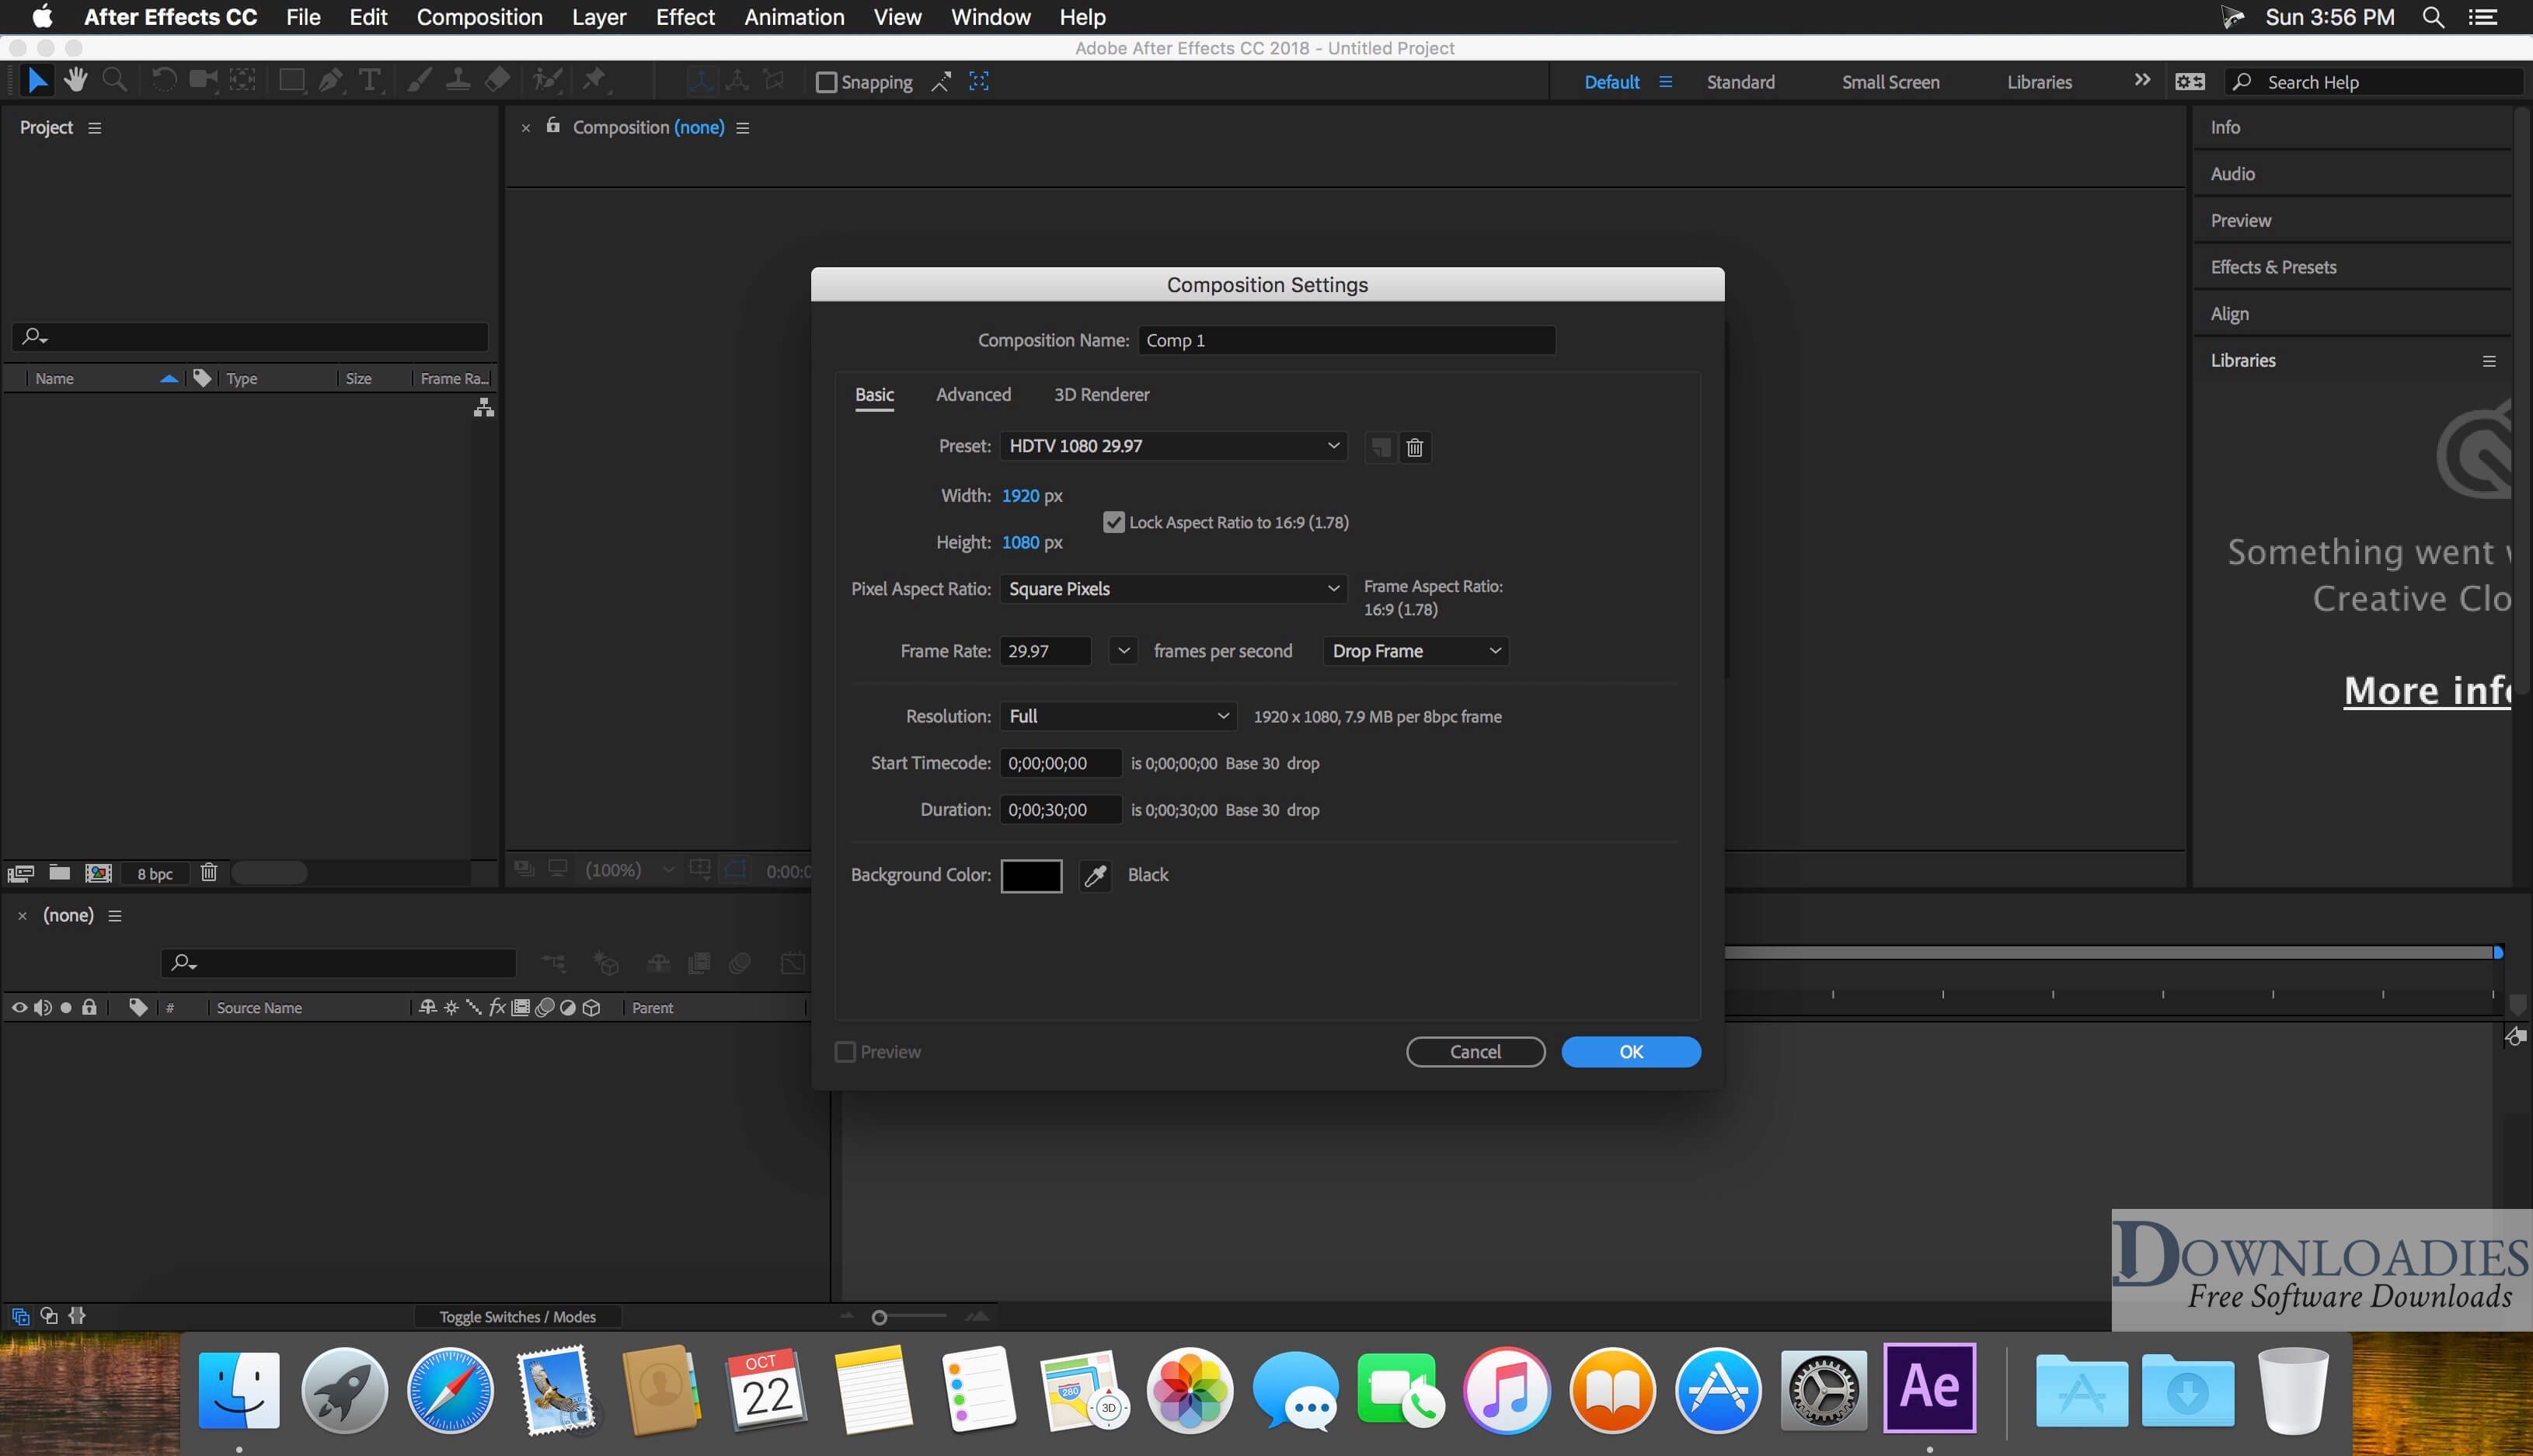Click the After Effects icon in dock
Viewport: 2533px width, 1456px height.
click(x=1929, y=1388)
